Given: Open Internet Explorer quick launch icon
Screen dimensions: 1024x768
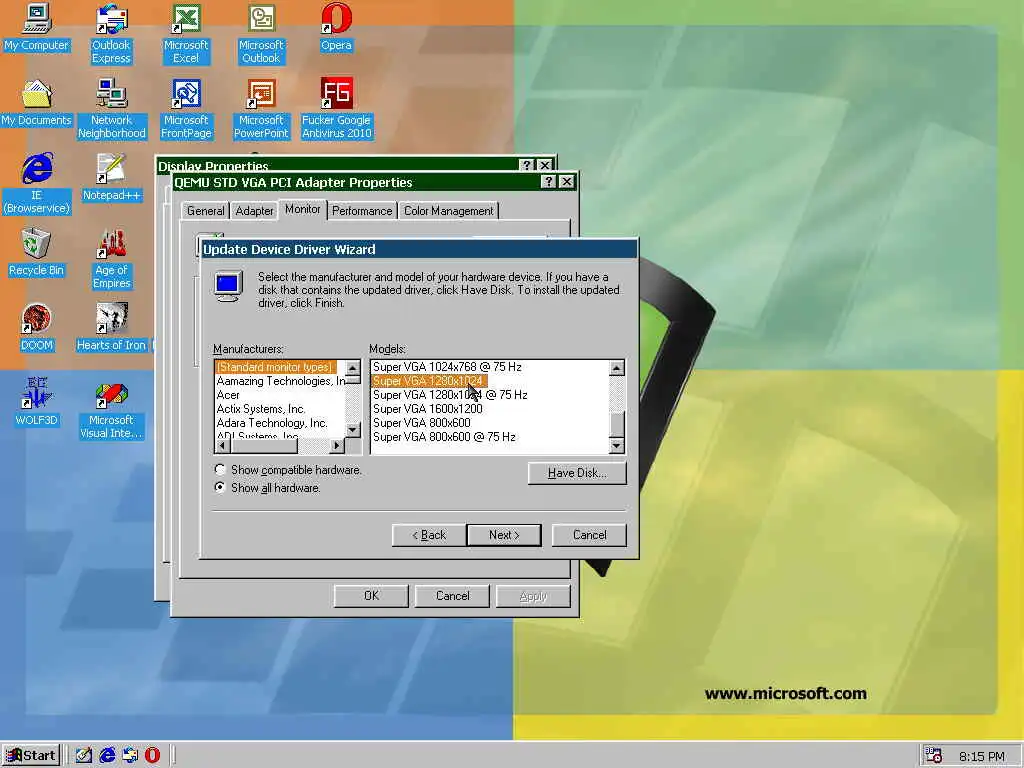Looking at the screenshot, I should (x=107, y=755).
